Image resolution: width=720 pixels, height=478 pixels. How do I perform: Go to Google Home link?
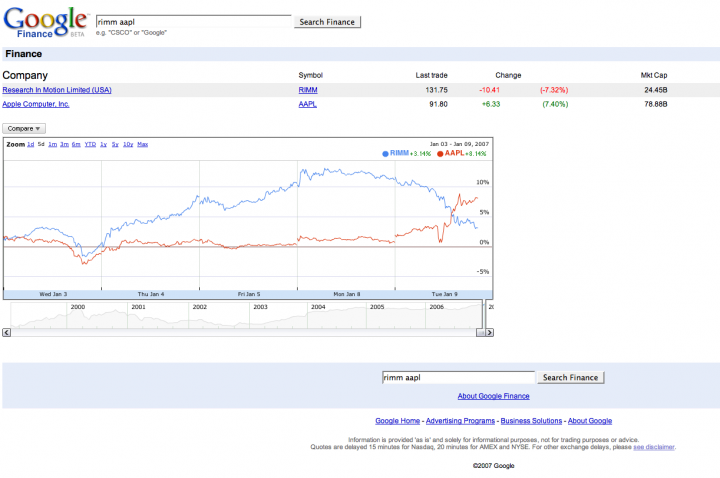(397, 421)
